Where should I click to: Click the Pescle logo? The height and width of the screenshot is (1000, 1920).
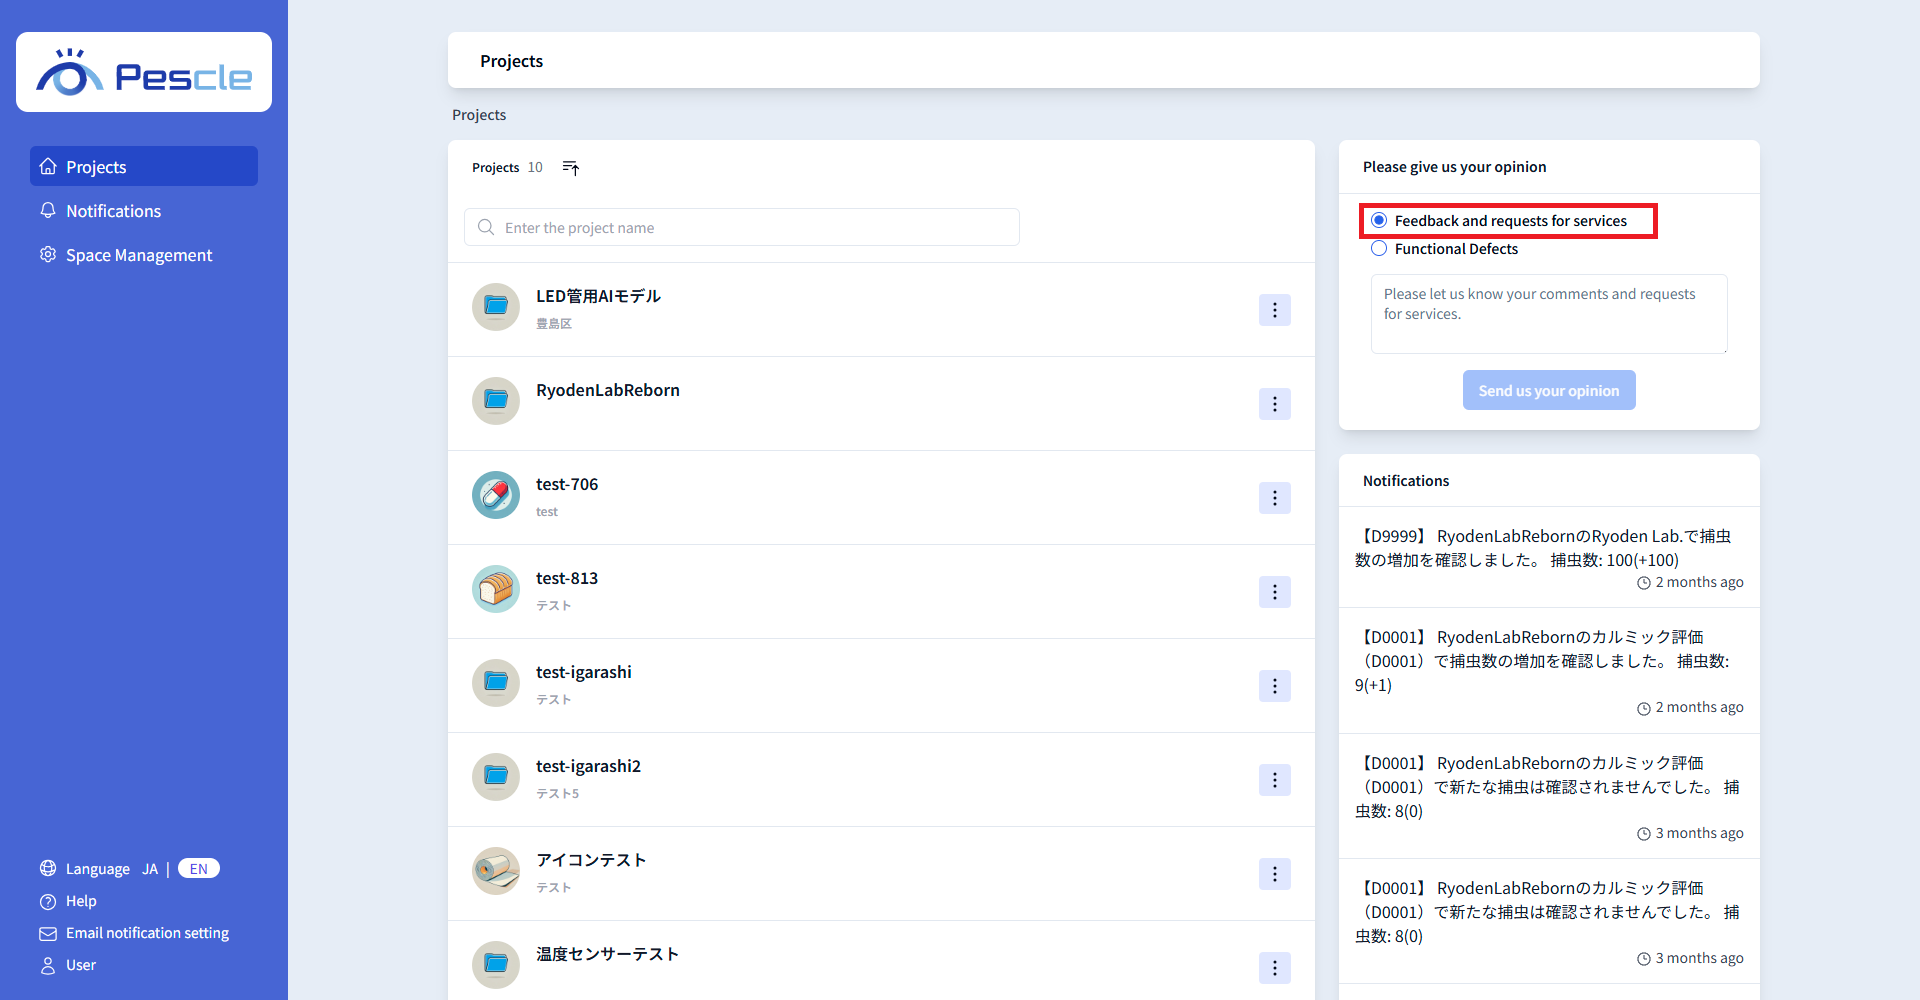coord(144,73)
